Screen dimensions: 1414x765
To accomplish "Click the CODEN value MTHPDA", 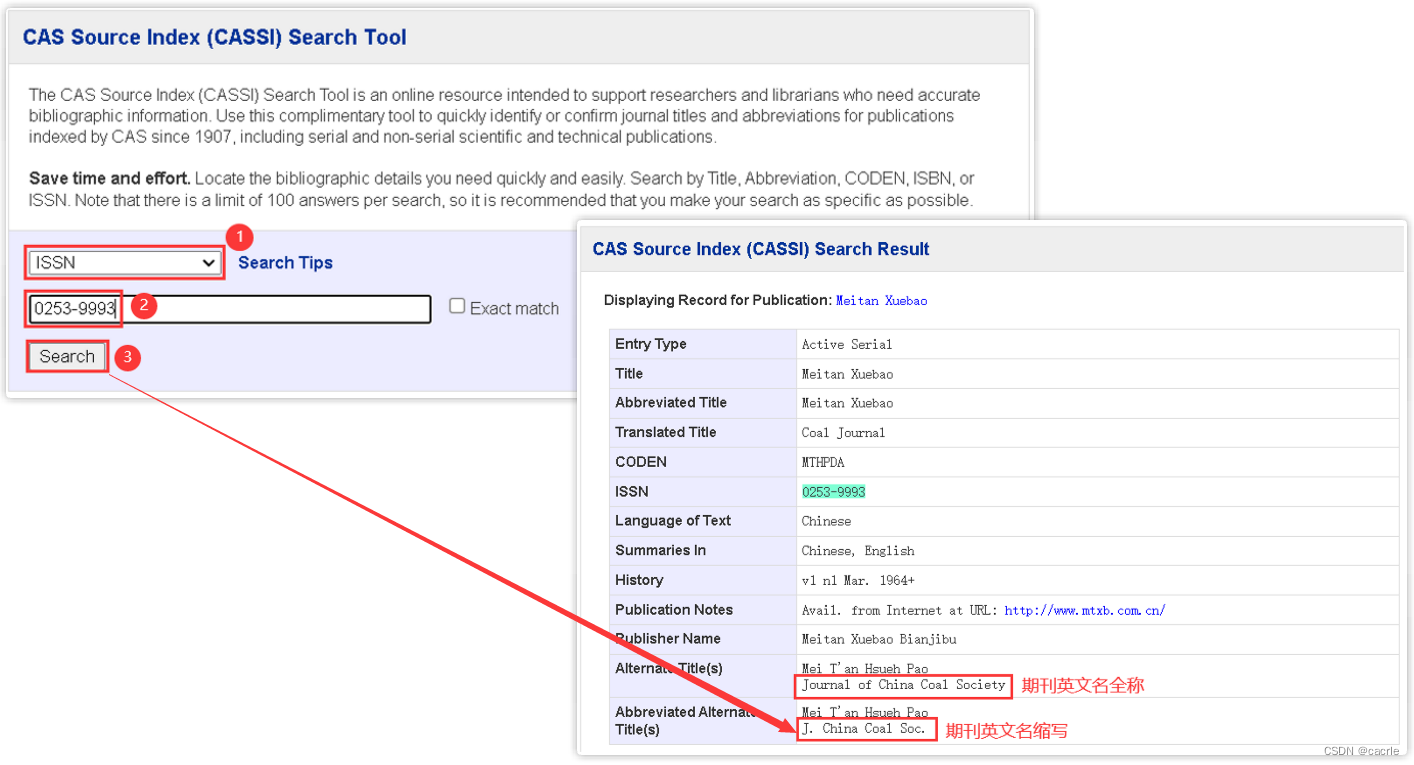I will [x=823, y=462].
